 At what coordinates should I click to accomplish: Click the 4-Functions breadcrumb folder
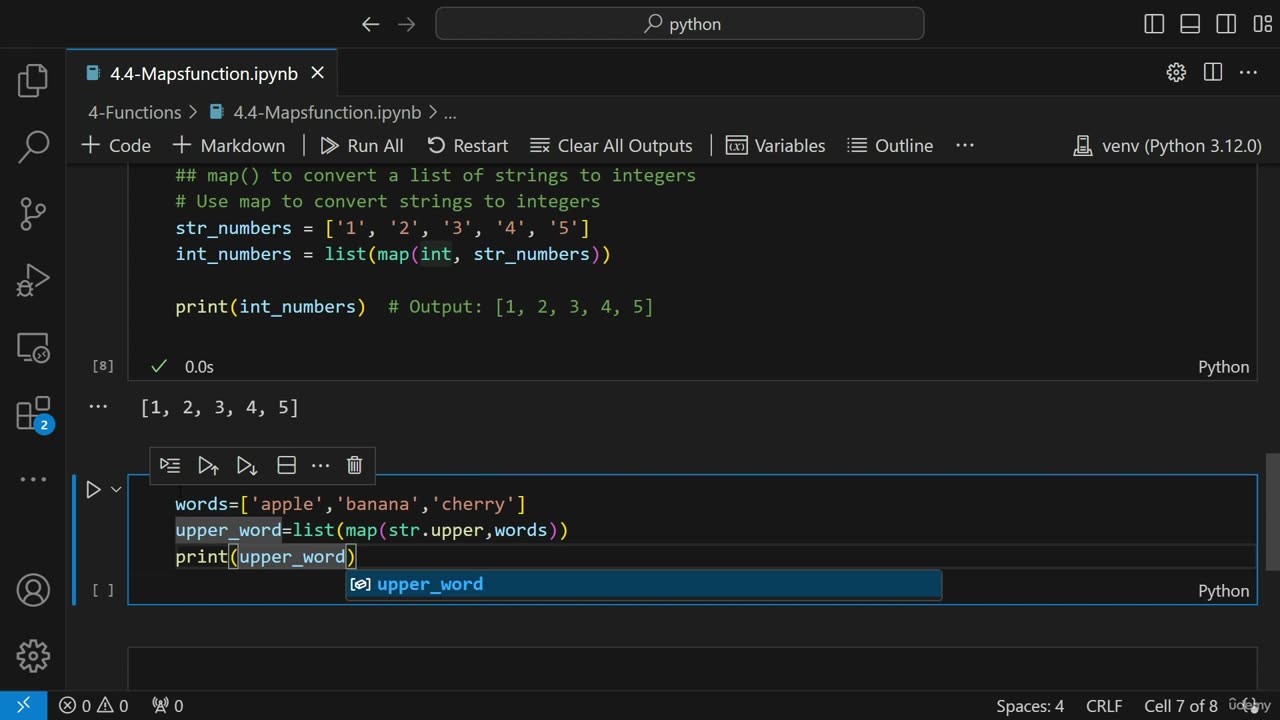click(x=134, y=113)
